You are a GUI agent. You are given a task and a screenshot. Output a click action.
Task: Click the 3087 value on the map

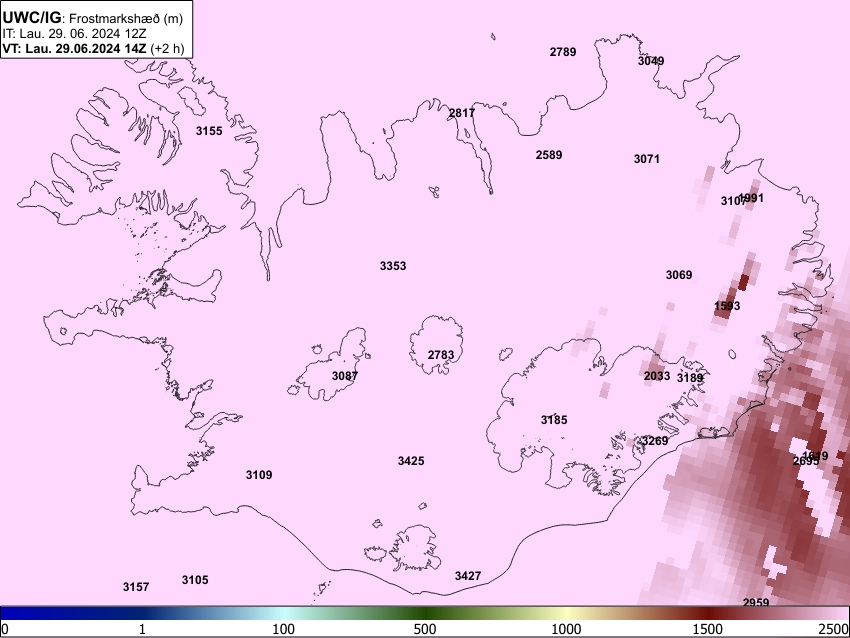[345, 376]
